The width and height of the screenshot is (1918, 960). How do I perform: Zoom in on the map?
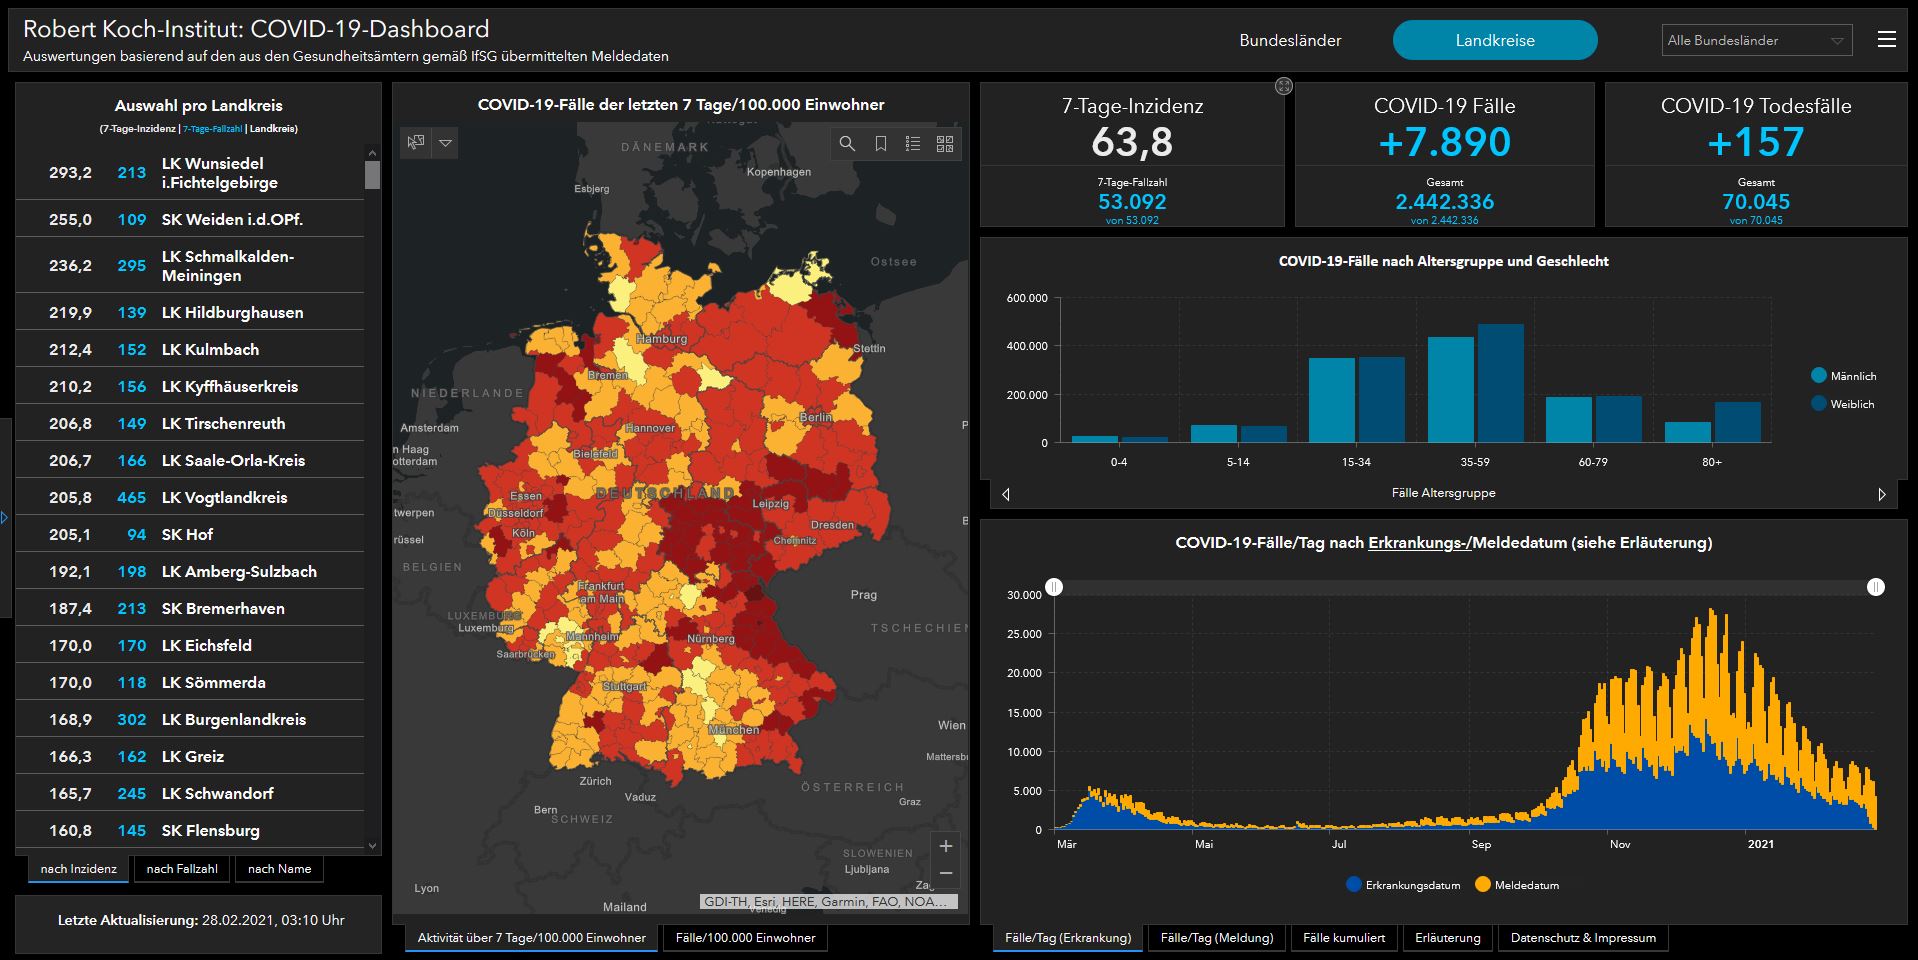click(945, 846)
